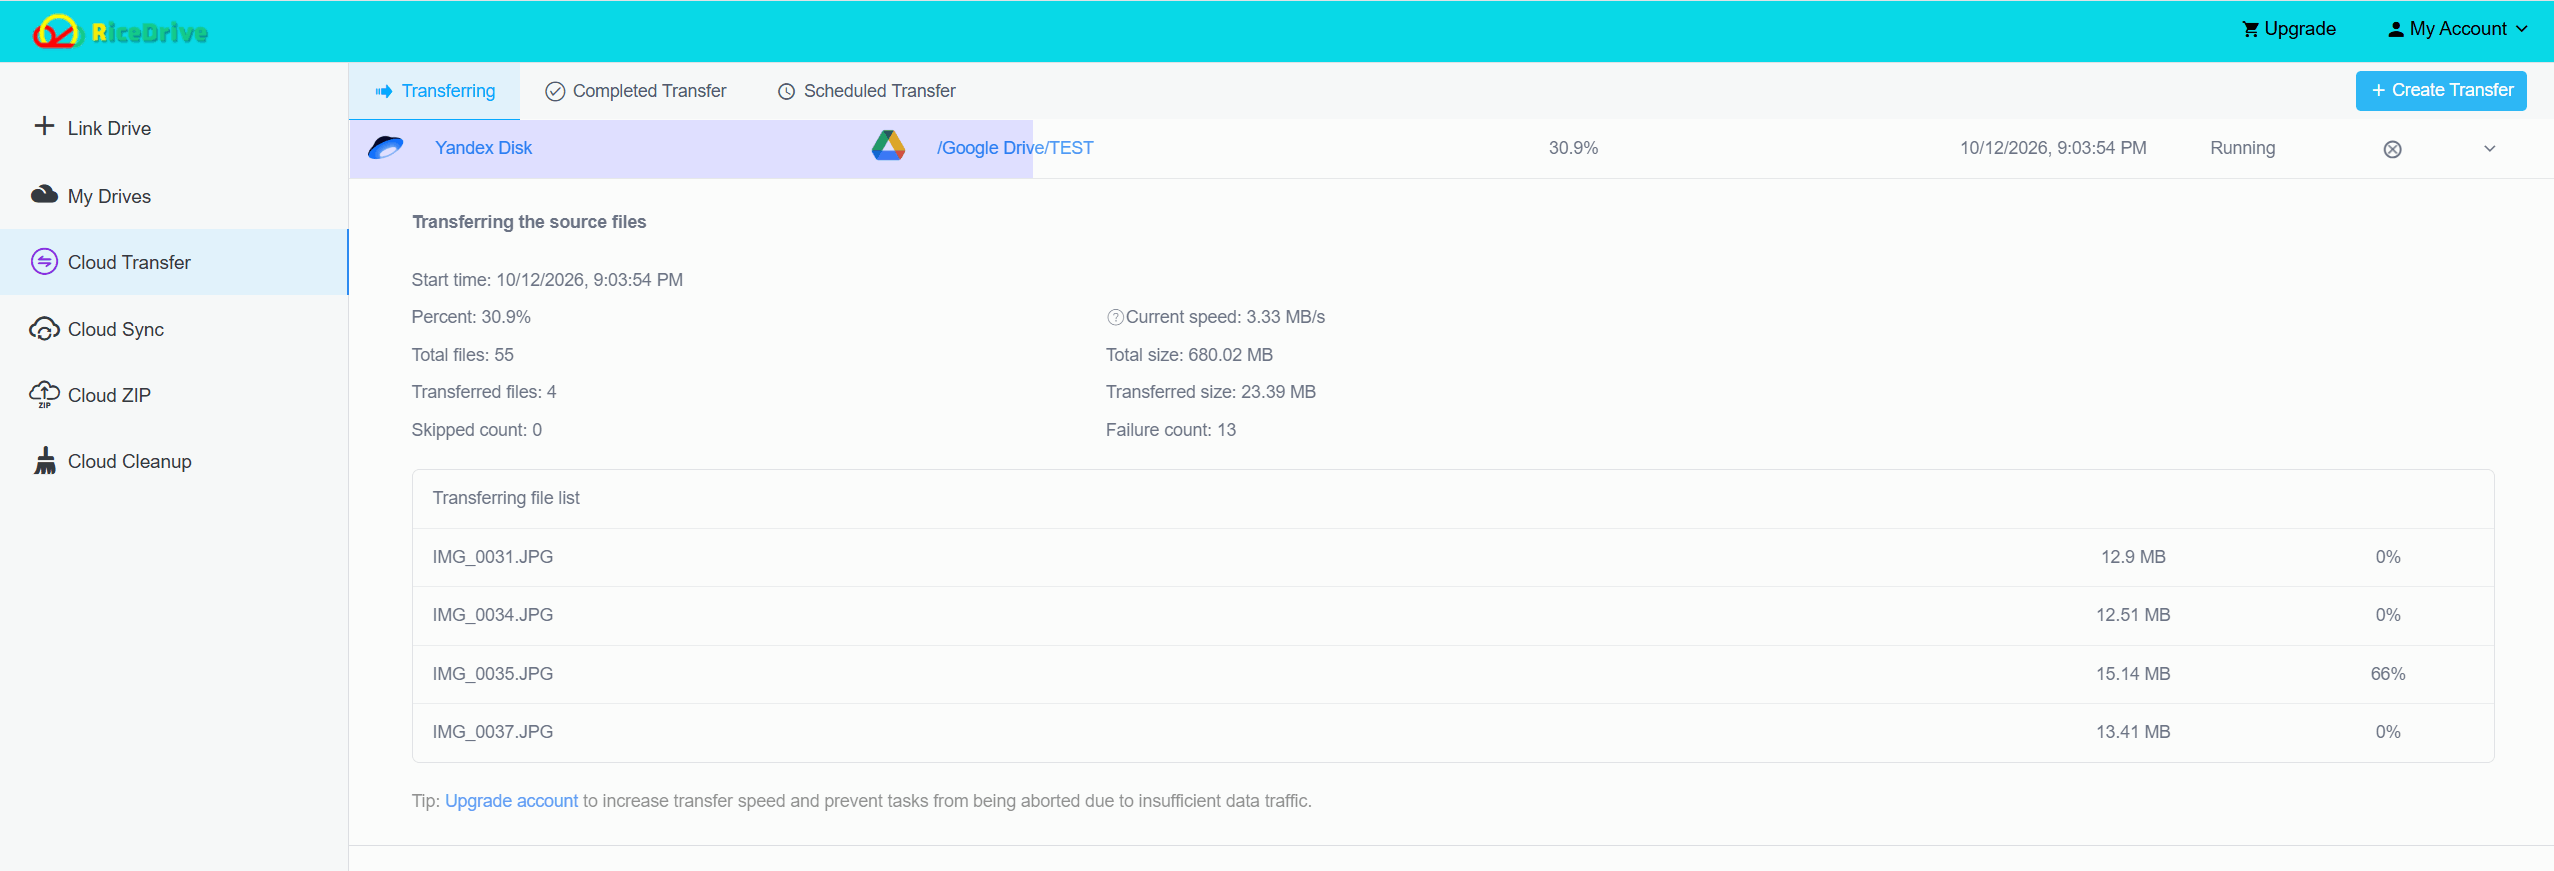Click the RiceDrive logo

point(120,32)
